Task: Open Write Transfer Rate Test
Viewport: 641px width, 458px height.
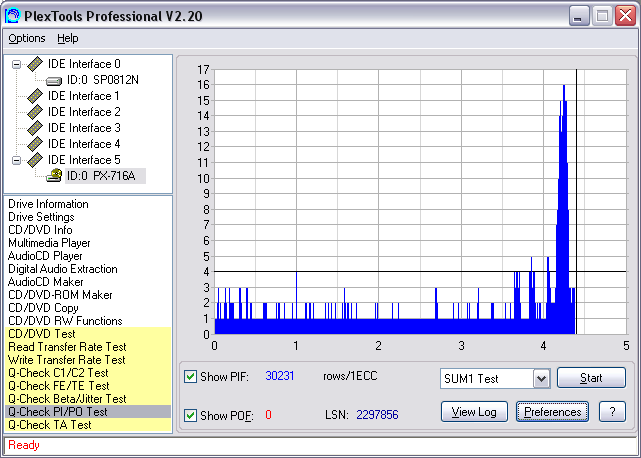Action: (x=67, y=360)
